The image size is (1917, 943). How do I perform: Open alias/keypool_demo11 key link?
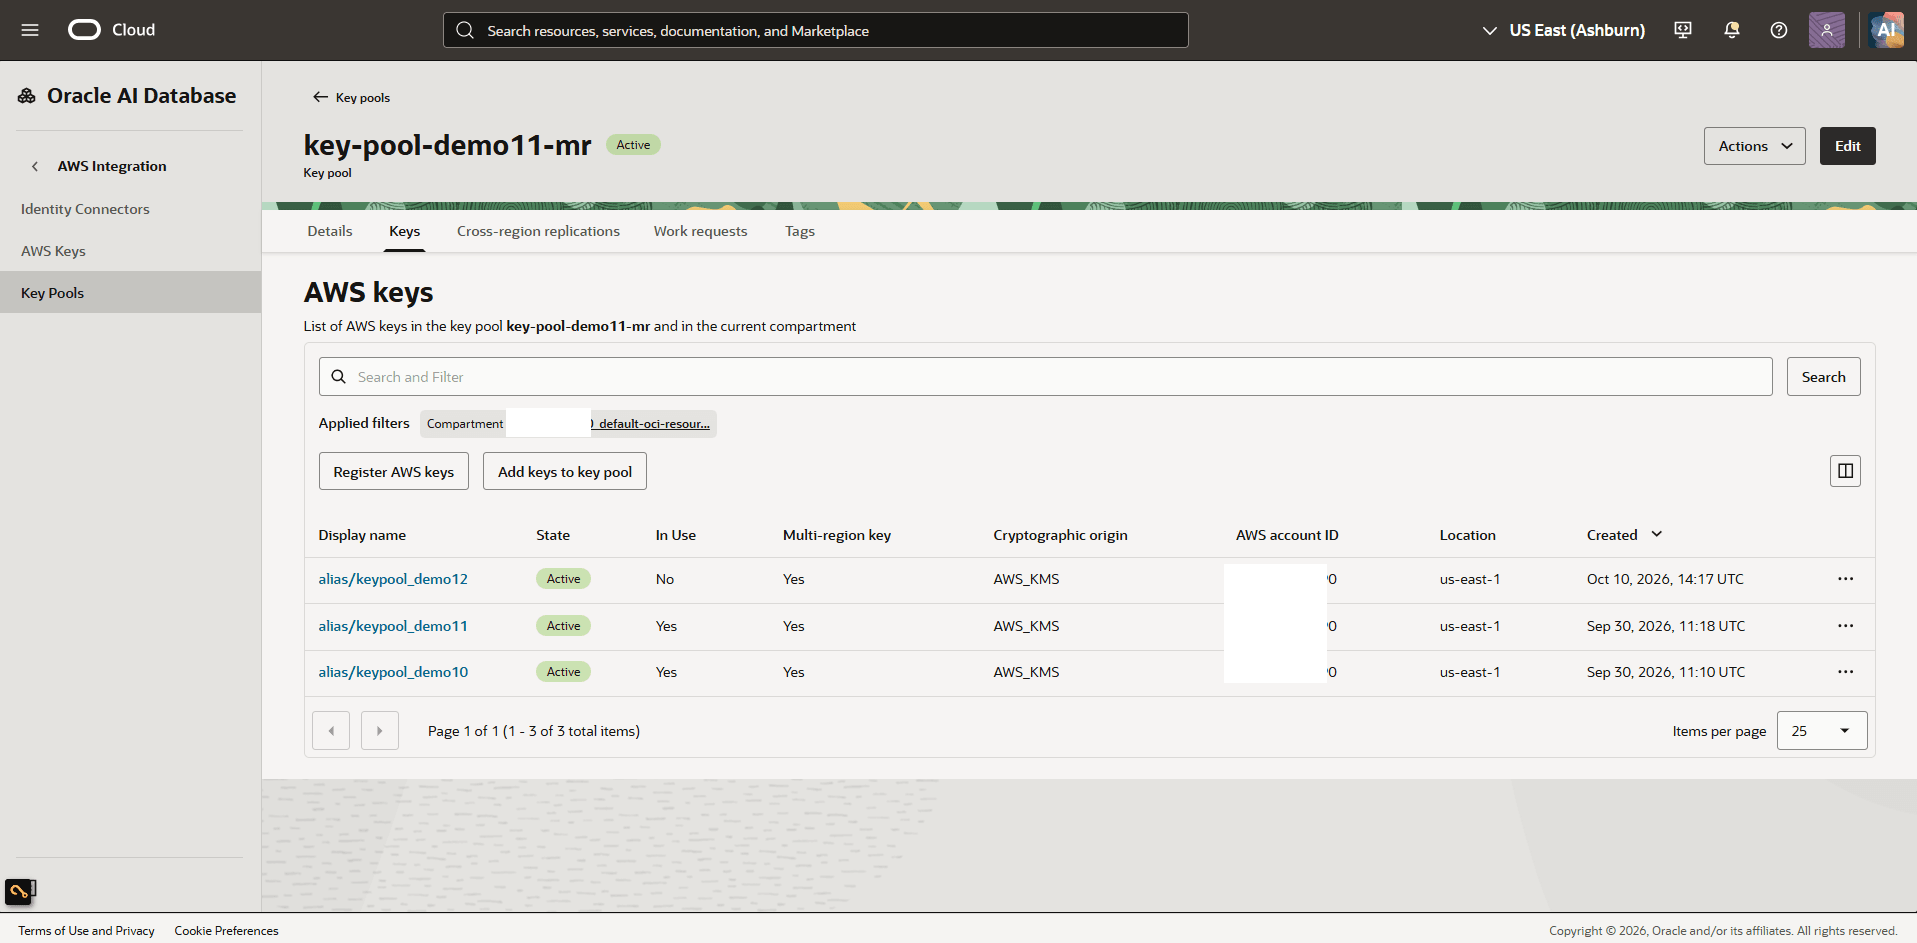tap(393, 626)
